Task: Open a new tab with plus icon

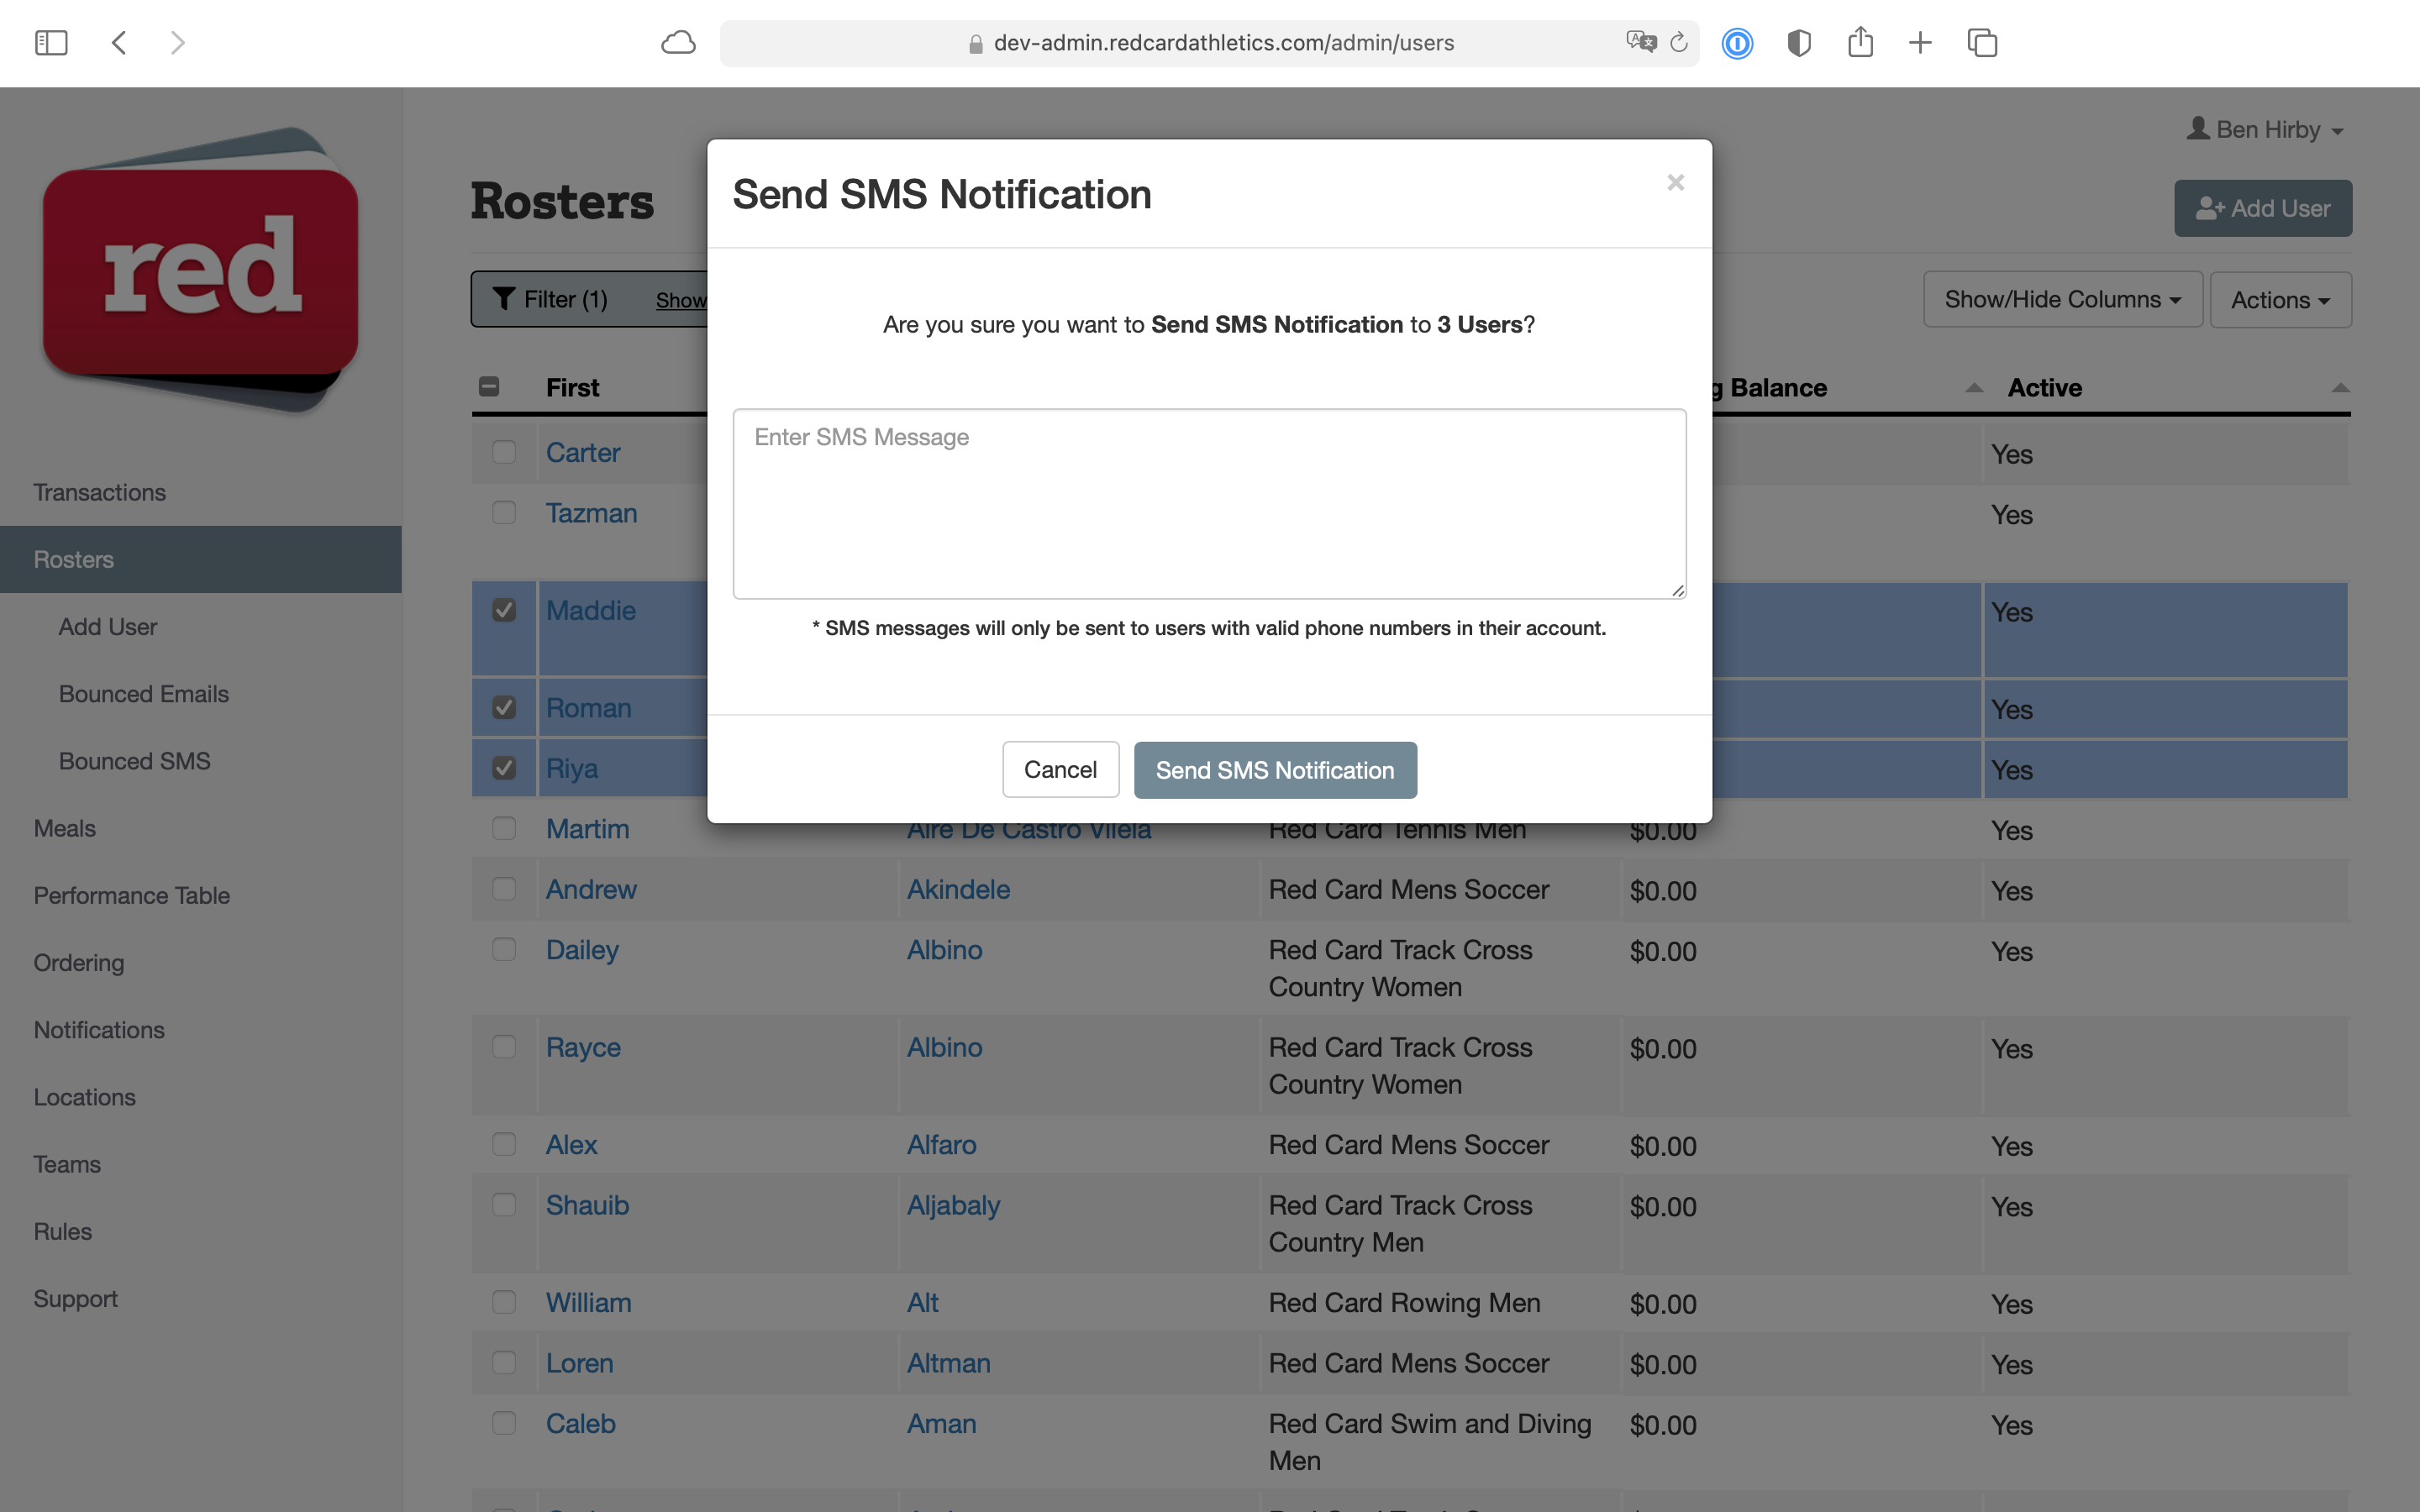Action: pyautogui.click(x=1920, y=43)
